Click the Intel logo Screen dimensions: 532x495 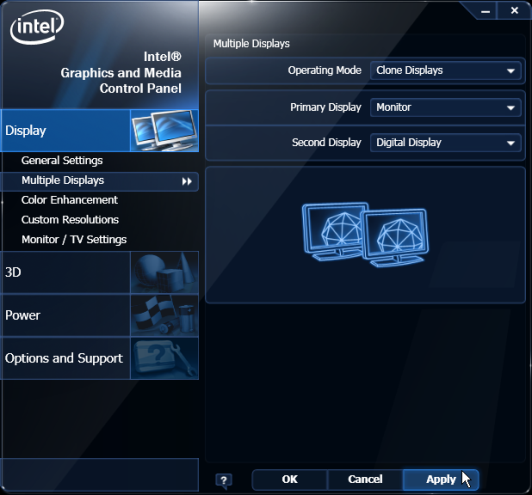coord(37,27)
